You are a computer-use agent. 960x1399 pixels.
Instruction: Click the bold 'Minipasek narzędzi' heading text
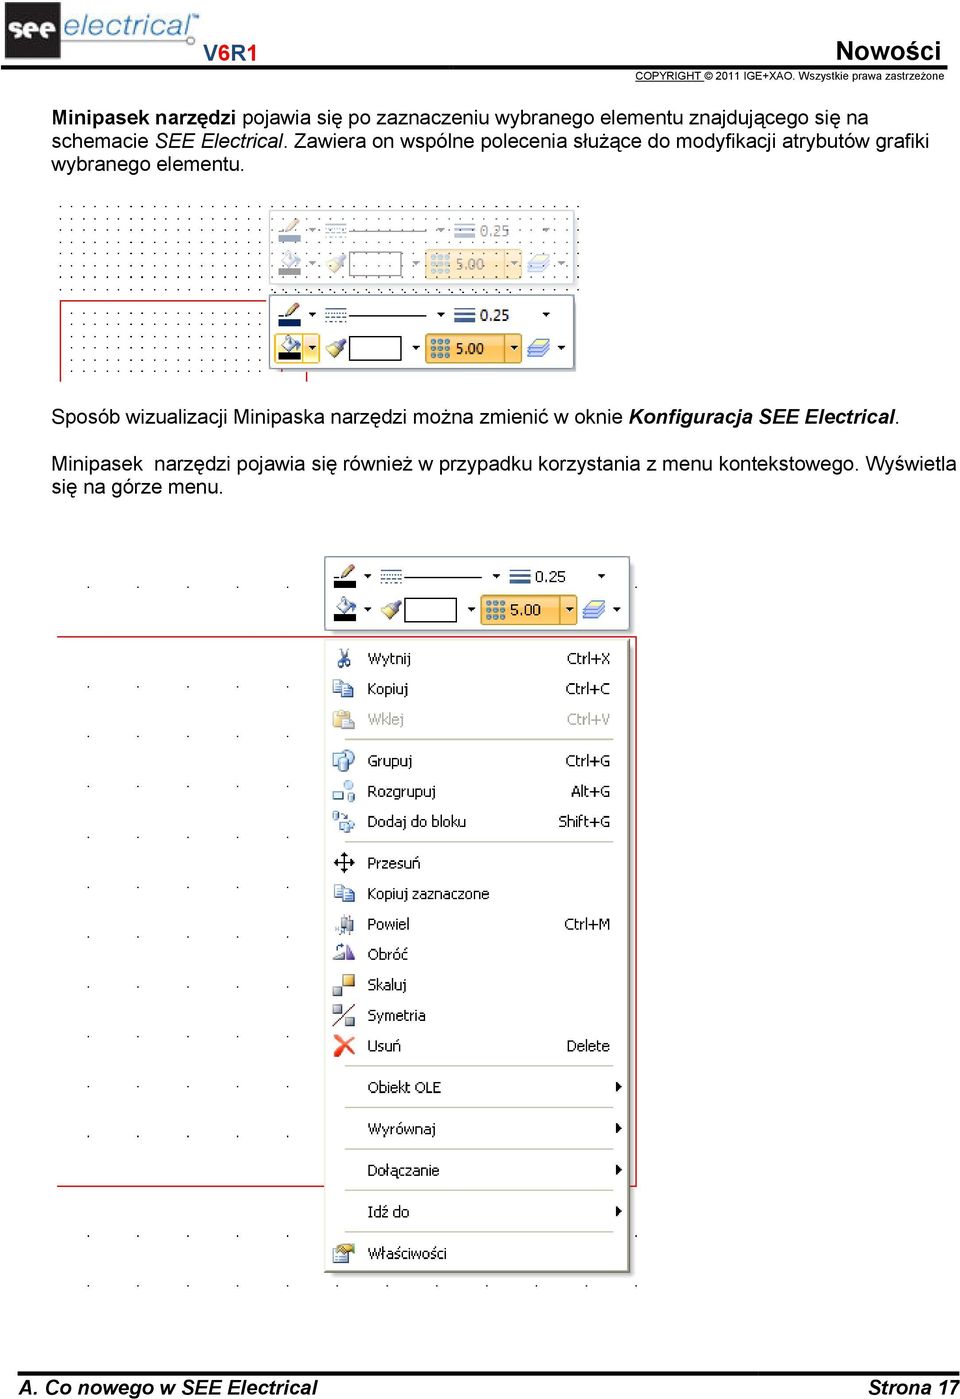pos(143,118)
